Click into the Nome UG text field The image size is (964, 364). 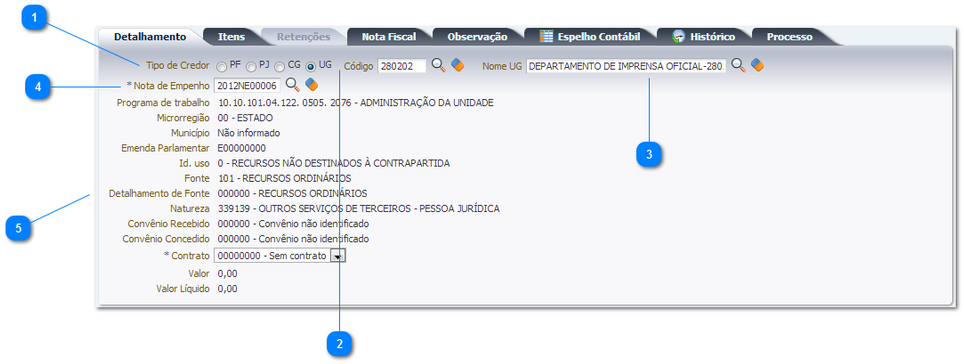click(626, 66)
